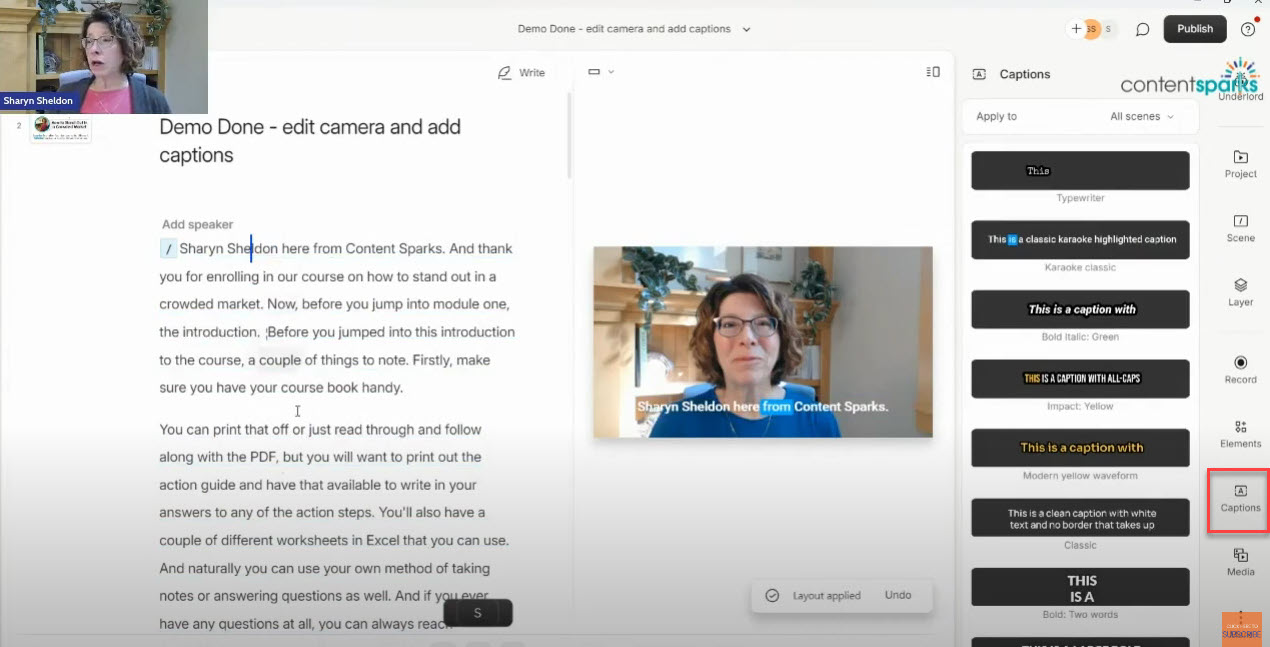Open the help question mark icon
This screenshot has height=647, width=1270.
(1247, 29)
